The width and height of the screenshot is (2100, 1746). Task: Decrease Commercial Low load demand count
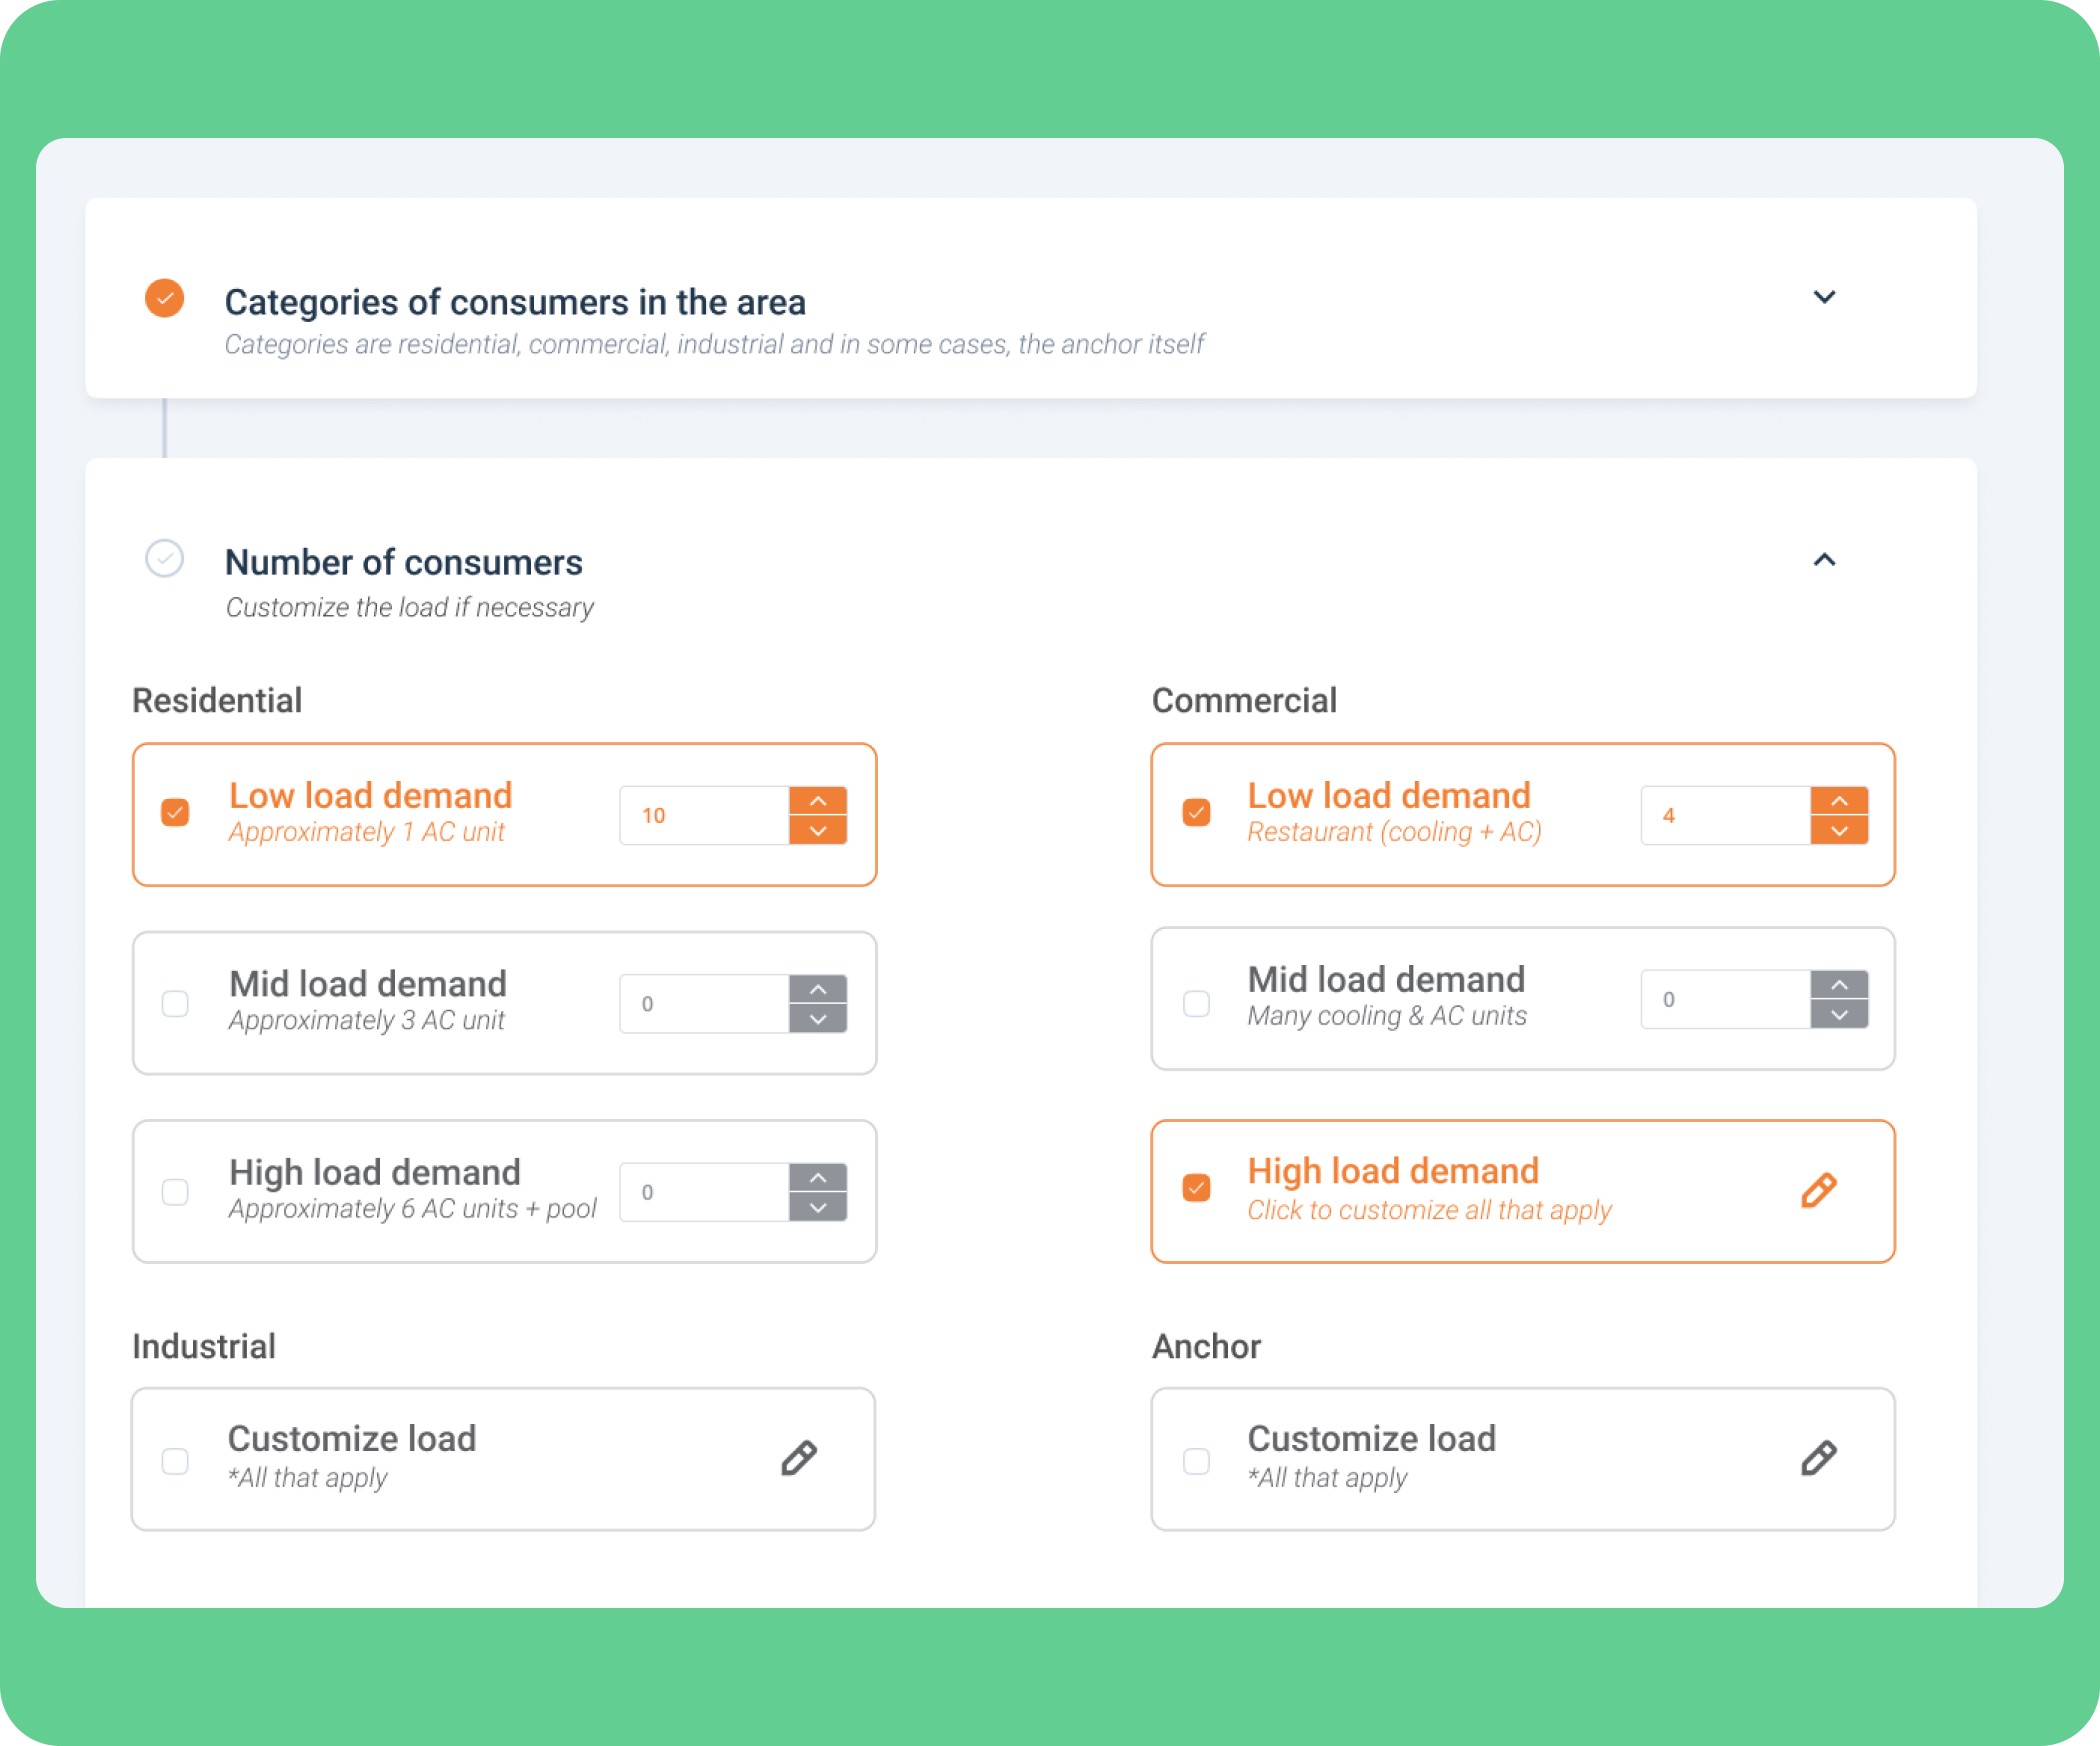click(x=1839, y=831)
